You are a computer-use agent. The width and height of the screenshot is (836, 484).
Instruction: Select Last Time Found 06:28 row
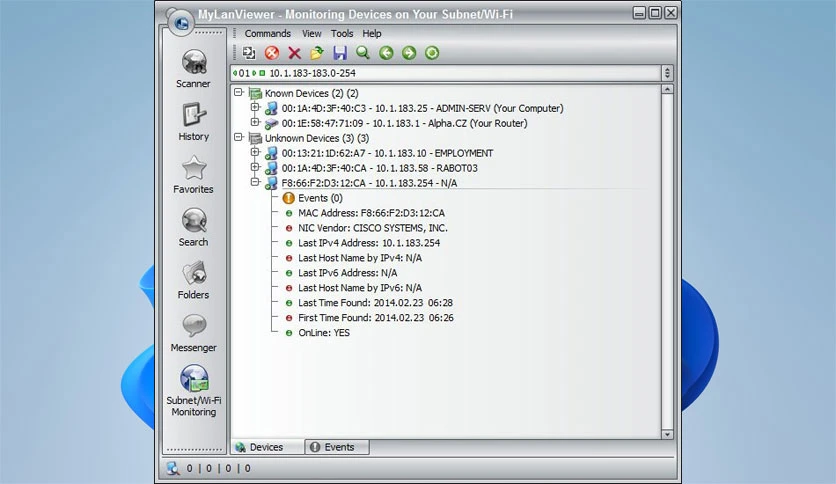point(375,303)
